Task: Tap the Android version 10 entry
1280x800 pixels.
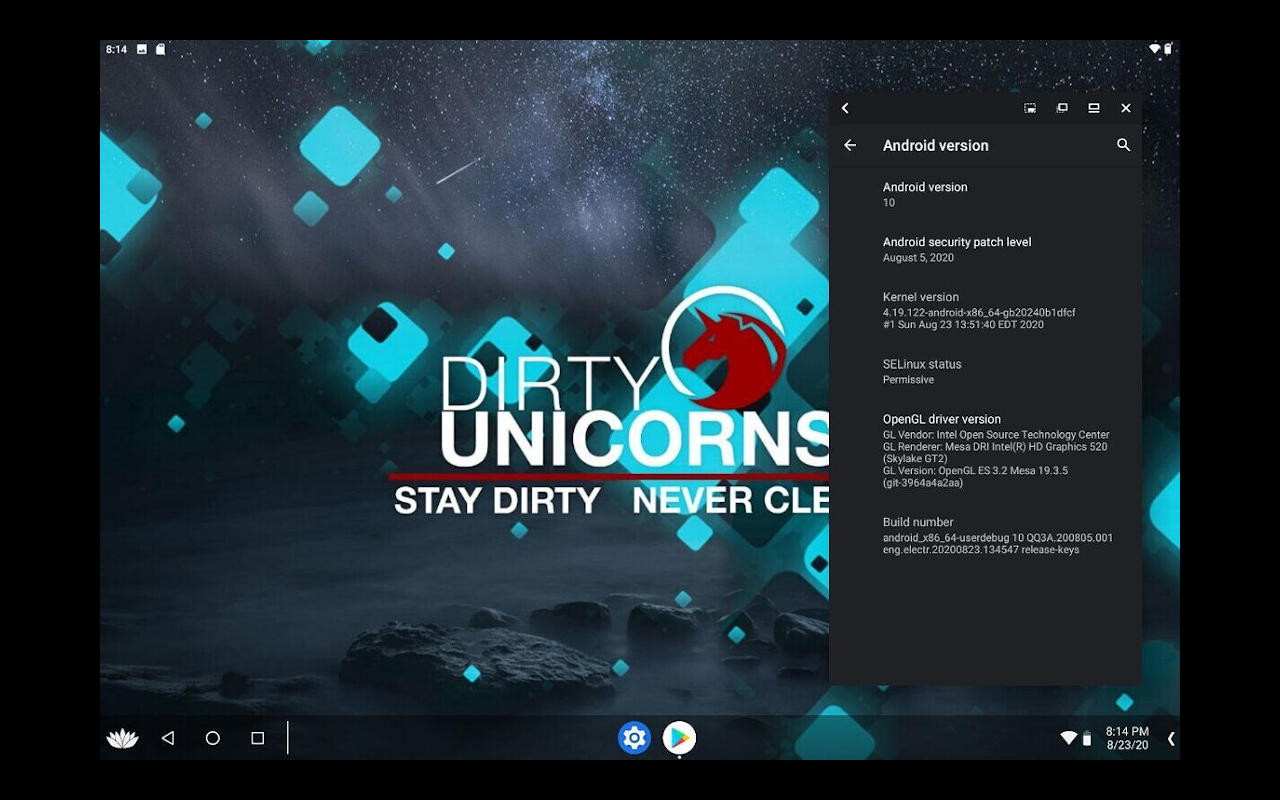Action: click(985, 194)
